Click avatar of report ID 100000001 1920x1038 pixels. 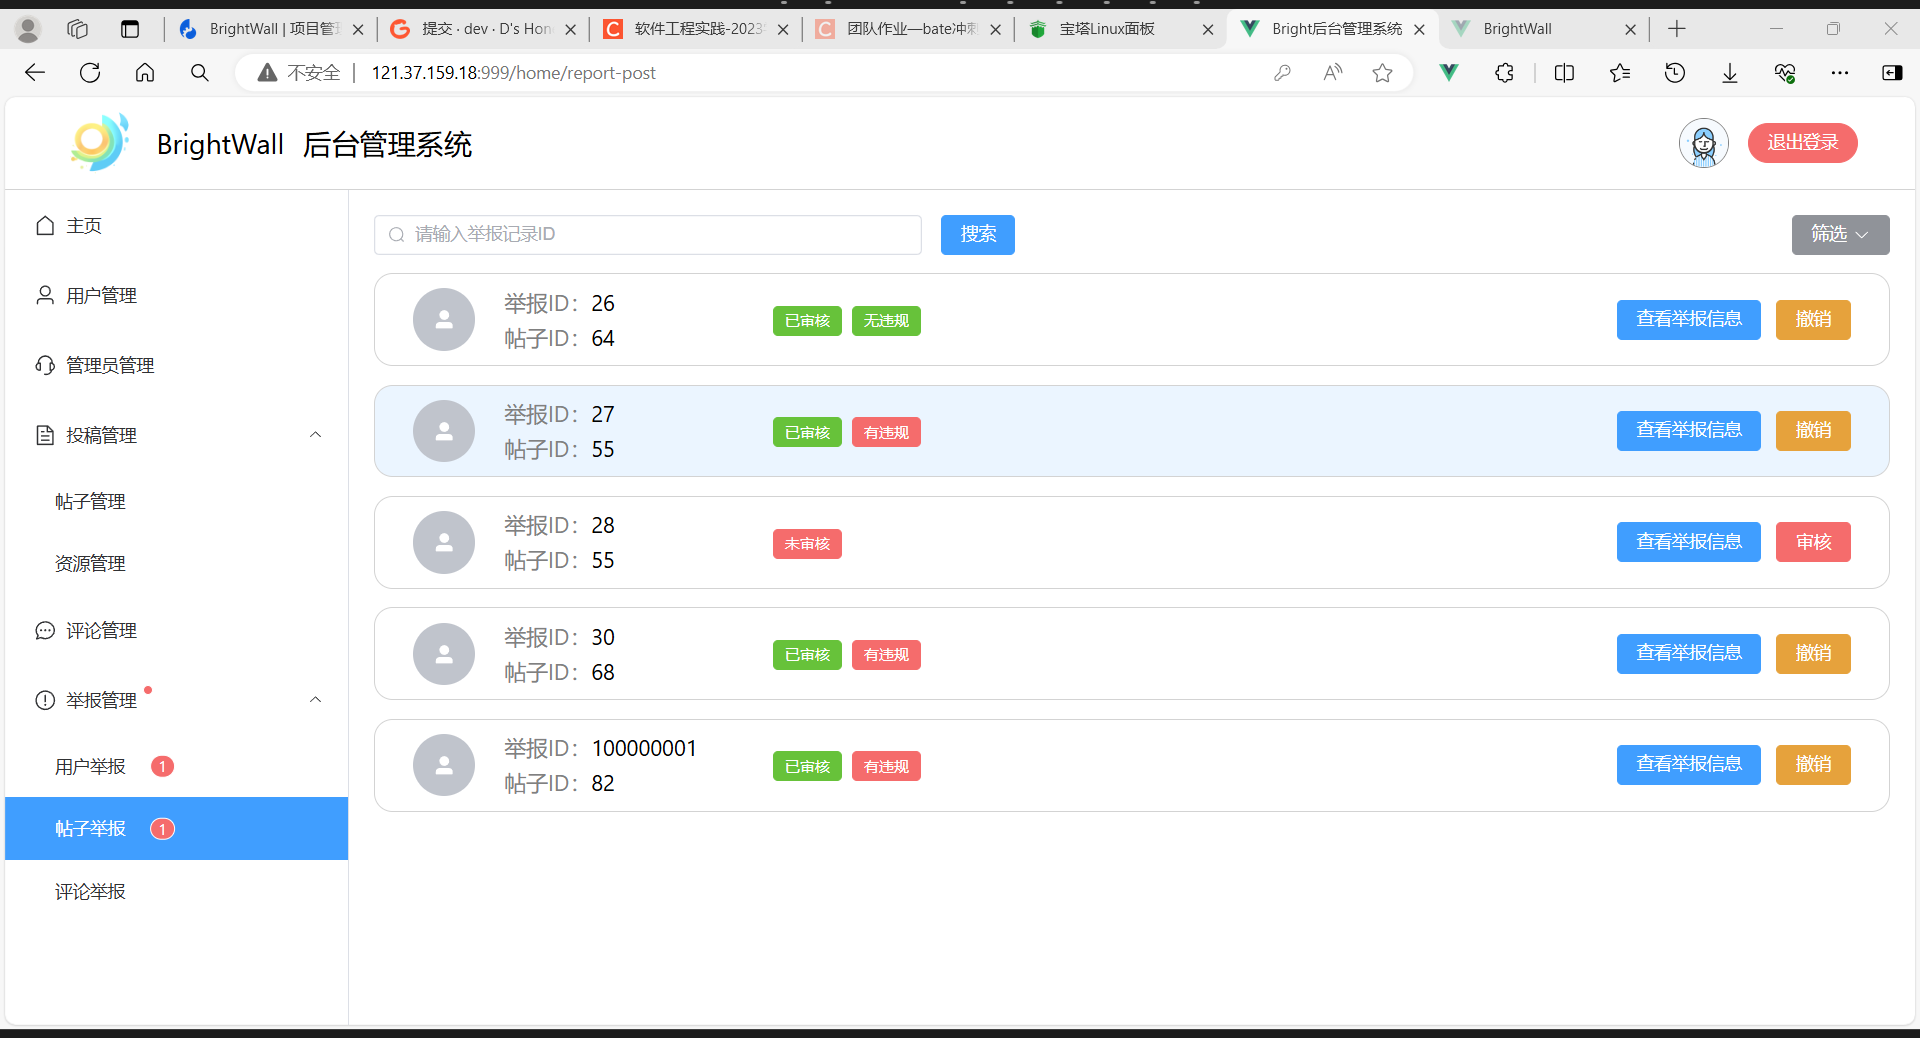[444, 765]
